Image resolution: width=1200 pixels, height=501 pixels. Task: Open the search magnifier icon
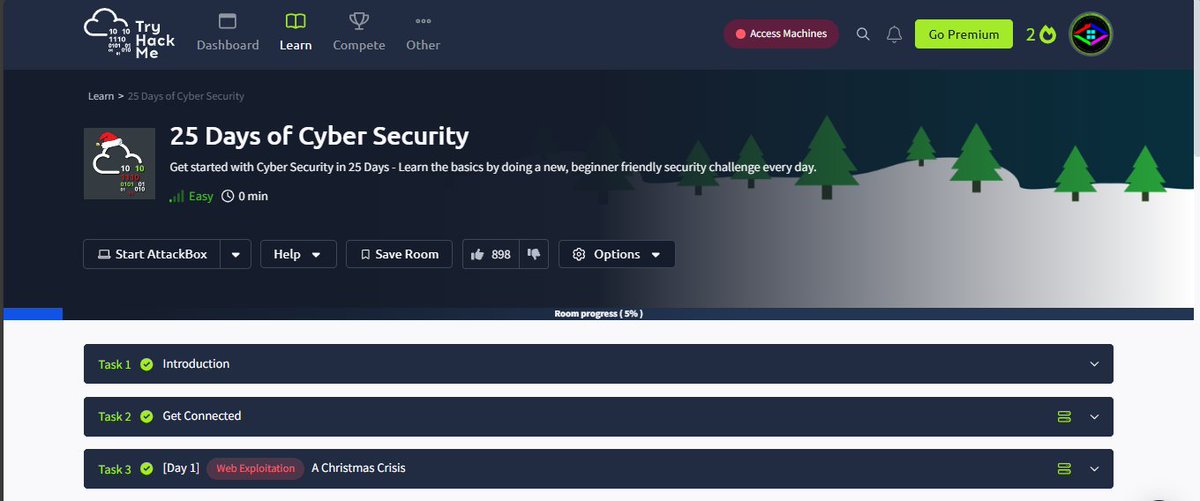tap(863, 34)
